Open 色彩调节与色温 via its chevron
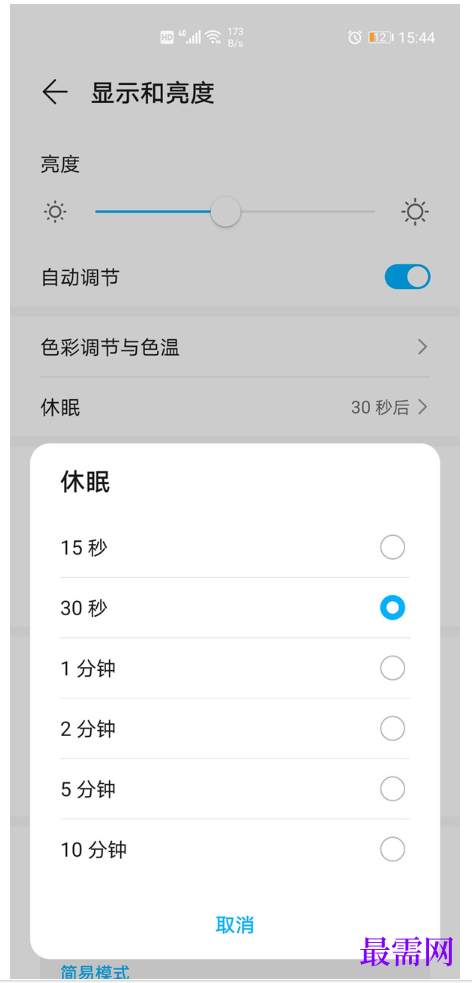This screenshot has width=472, height=983. coord(422,347)
